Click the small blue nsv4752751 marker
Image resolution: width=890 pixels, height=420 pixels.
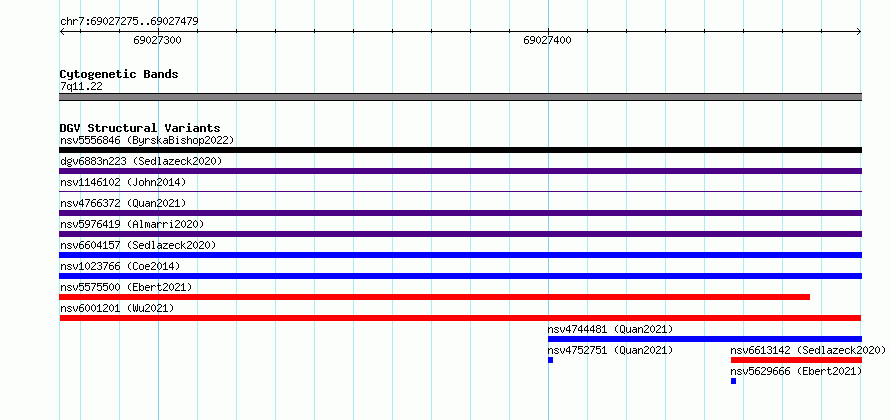tap(551, 360)
